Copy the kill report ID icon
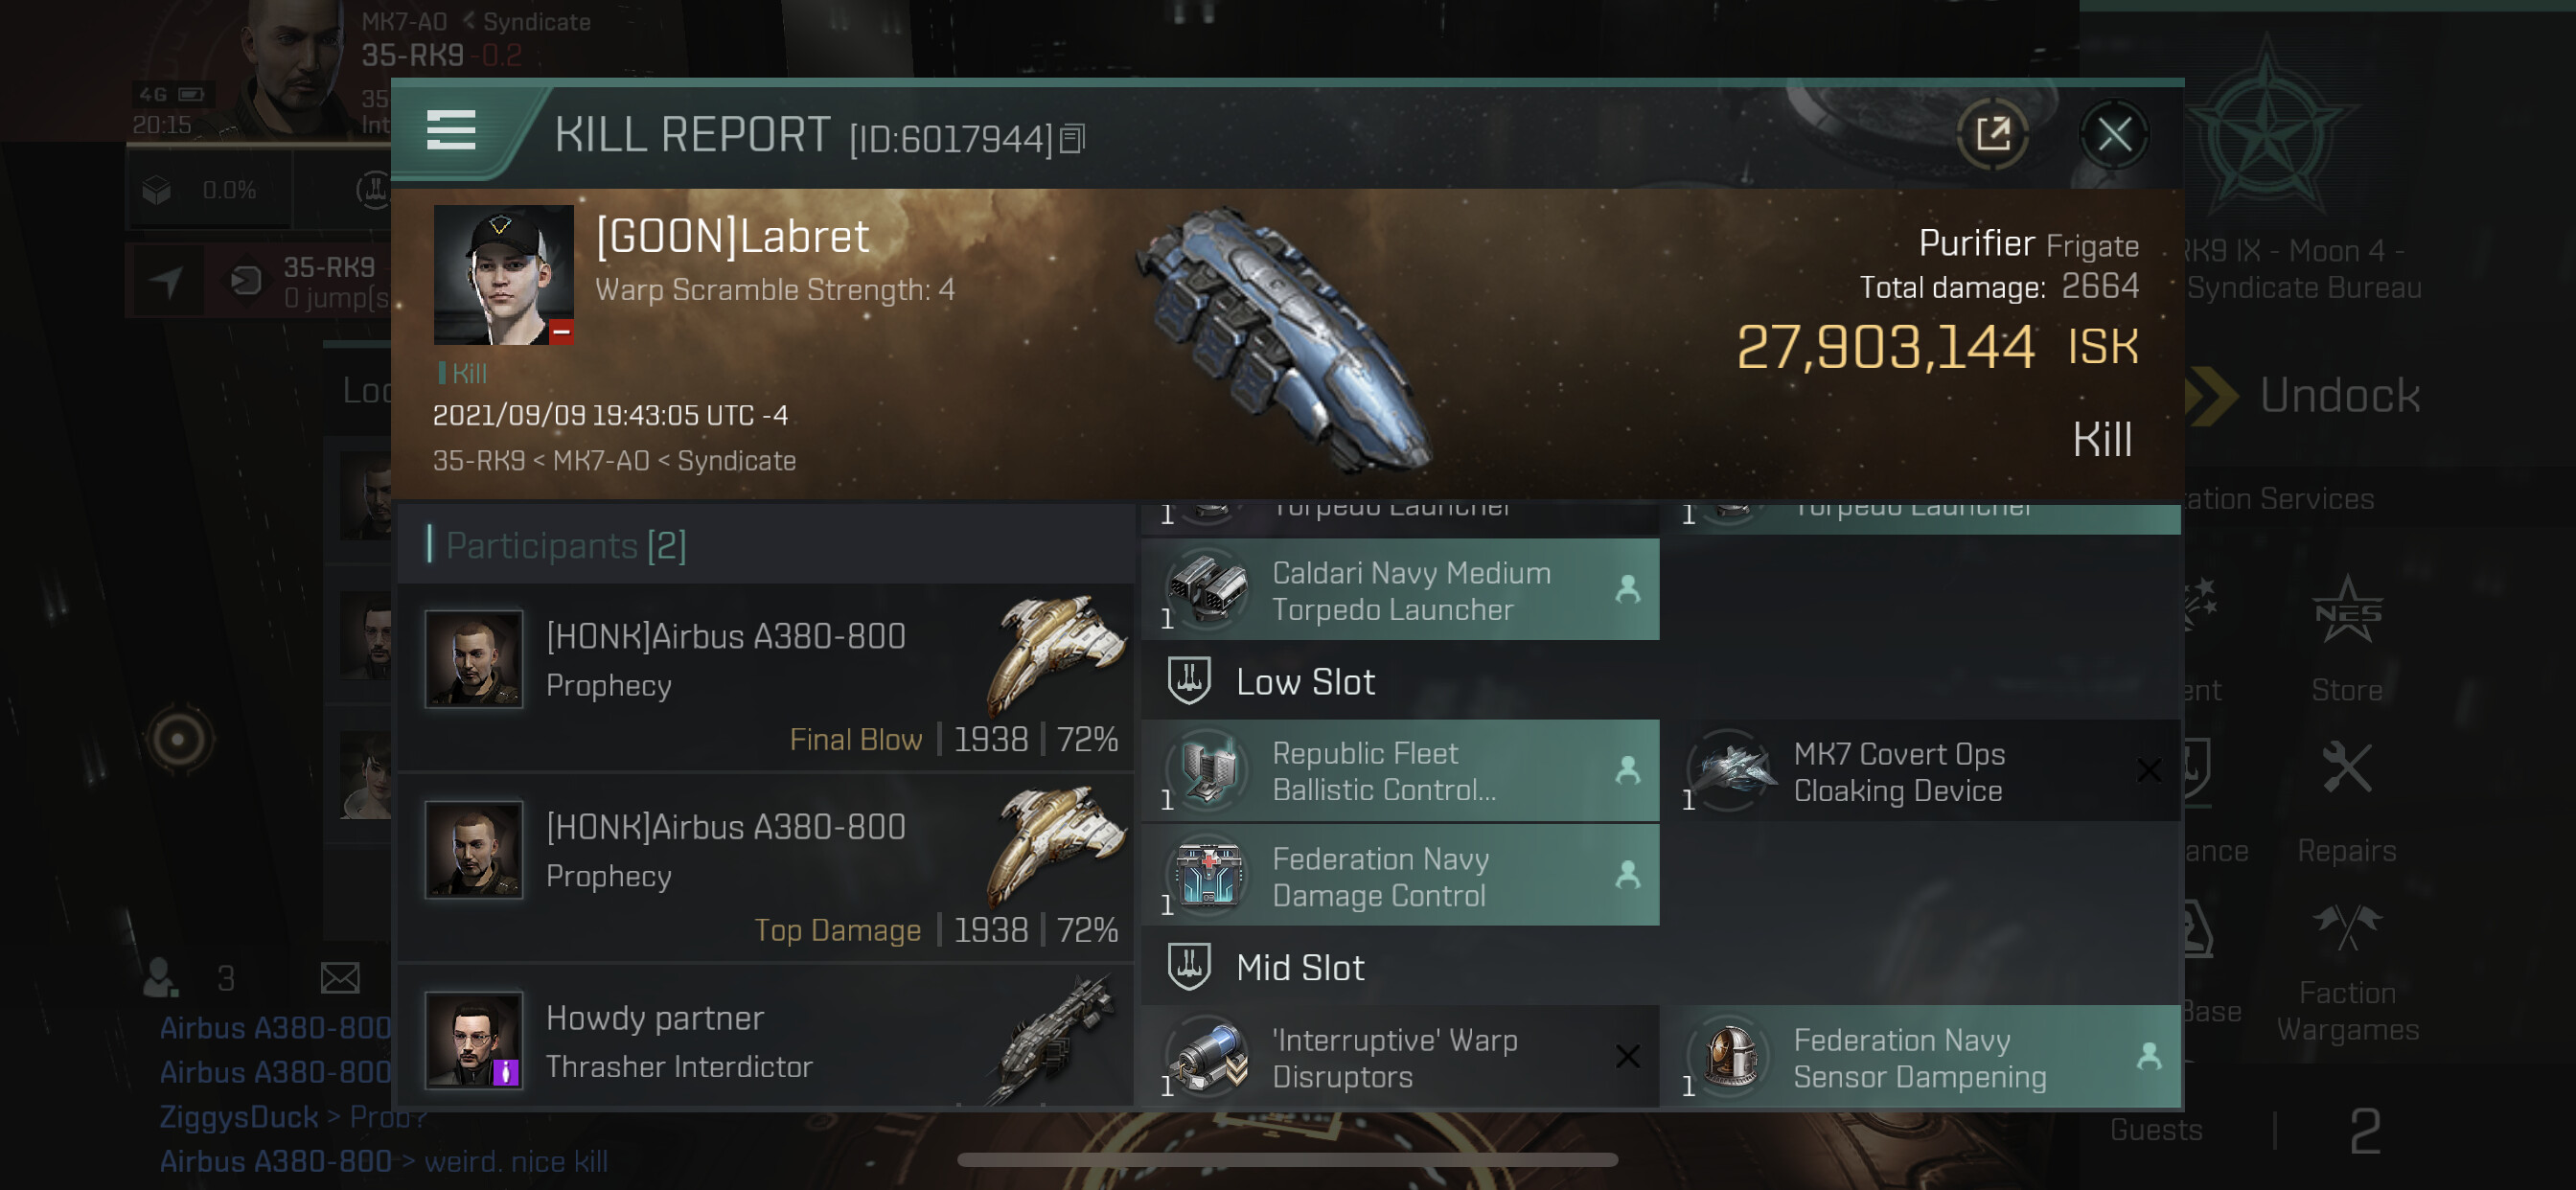This screenshot has height=1190, width=2576. tap(1072, 139)
